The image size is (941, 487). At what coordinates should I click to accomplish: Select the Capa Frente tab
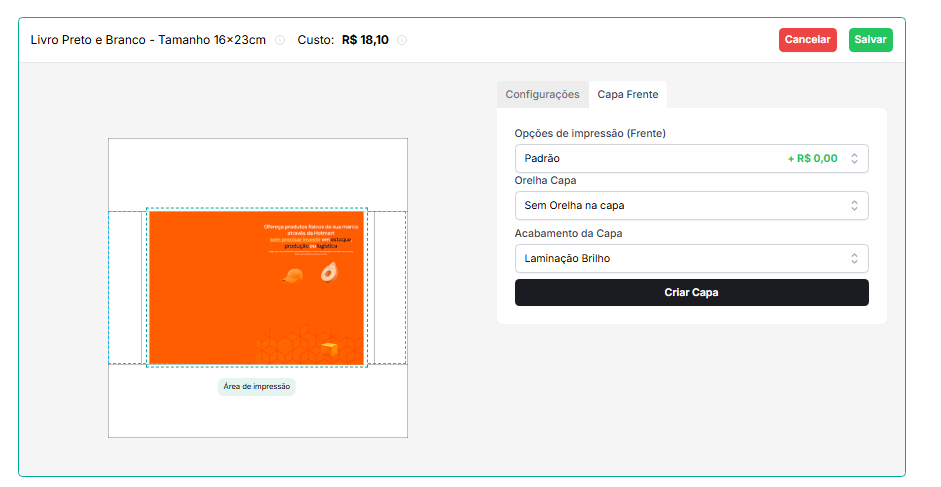pyautogui.click(x=628, y=94)
